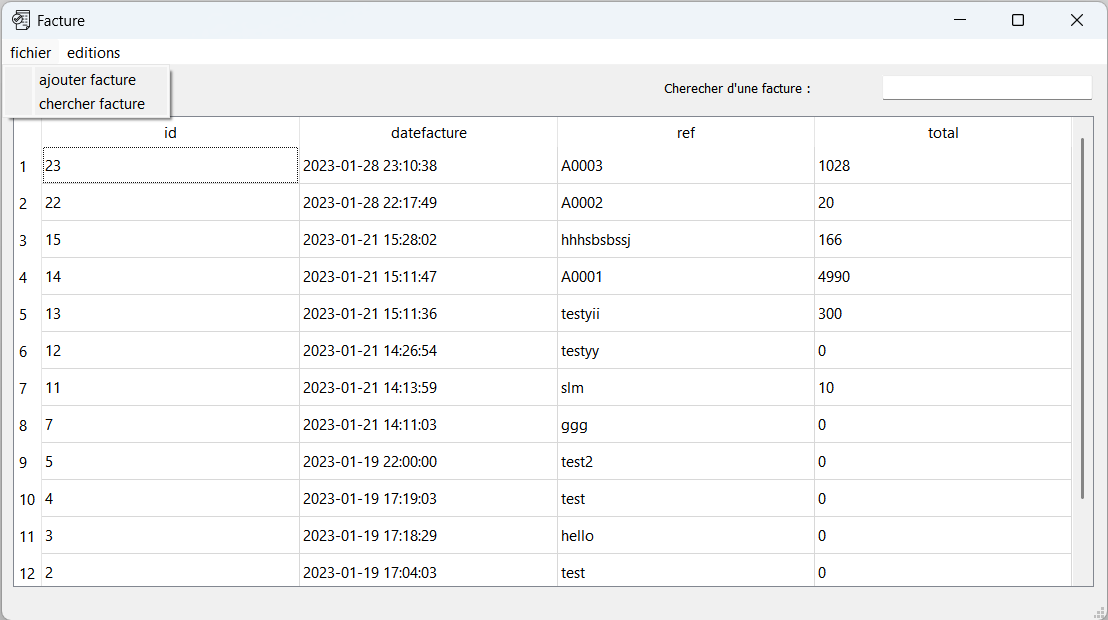Click the Facture search input field

pyautogui.click(x=986, y=88)
